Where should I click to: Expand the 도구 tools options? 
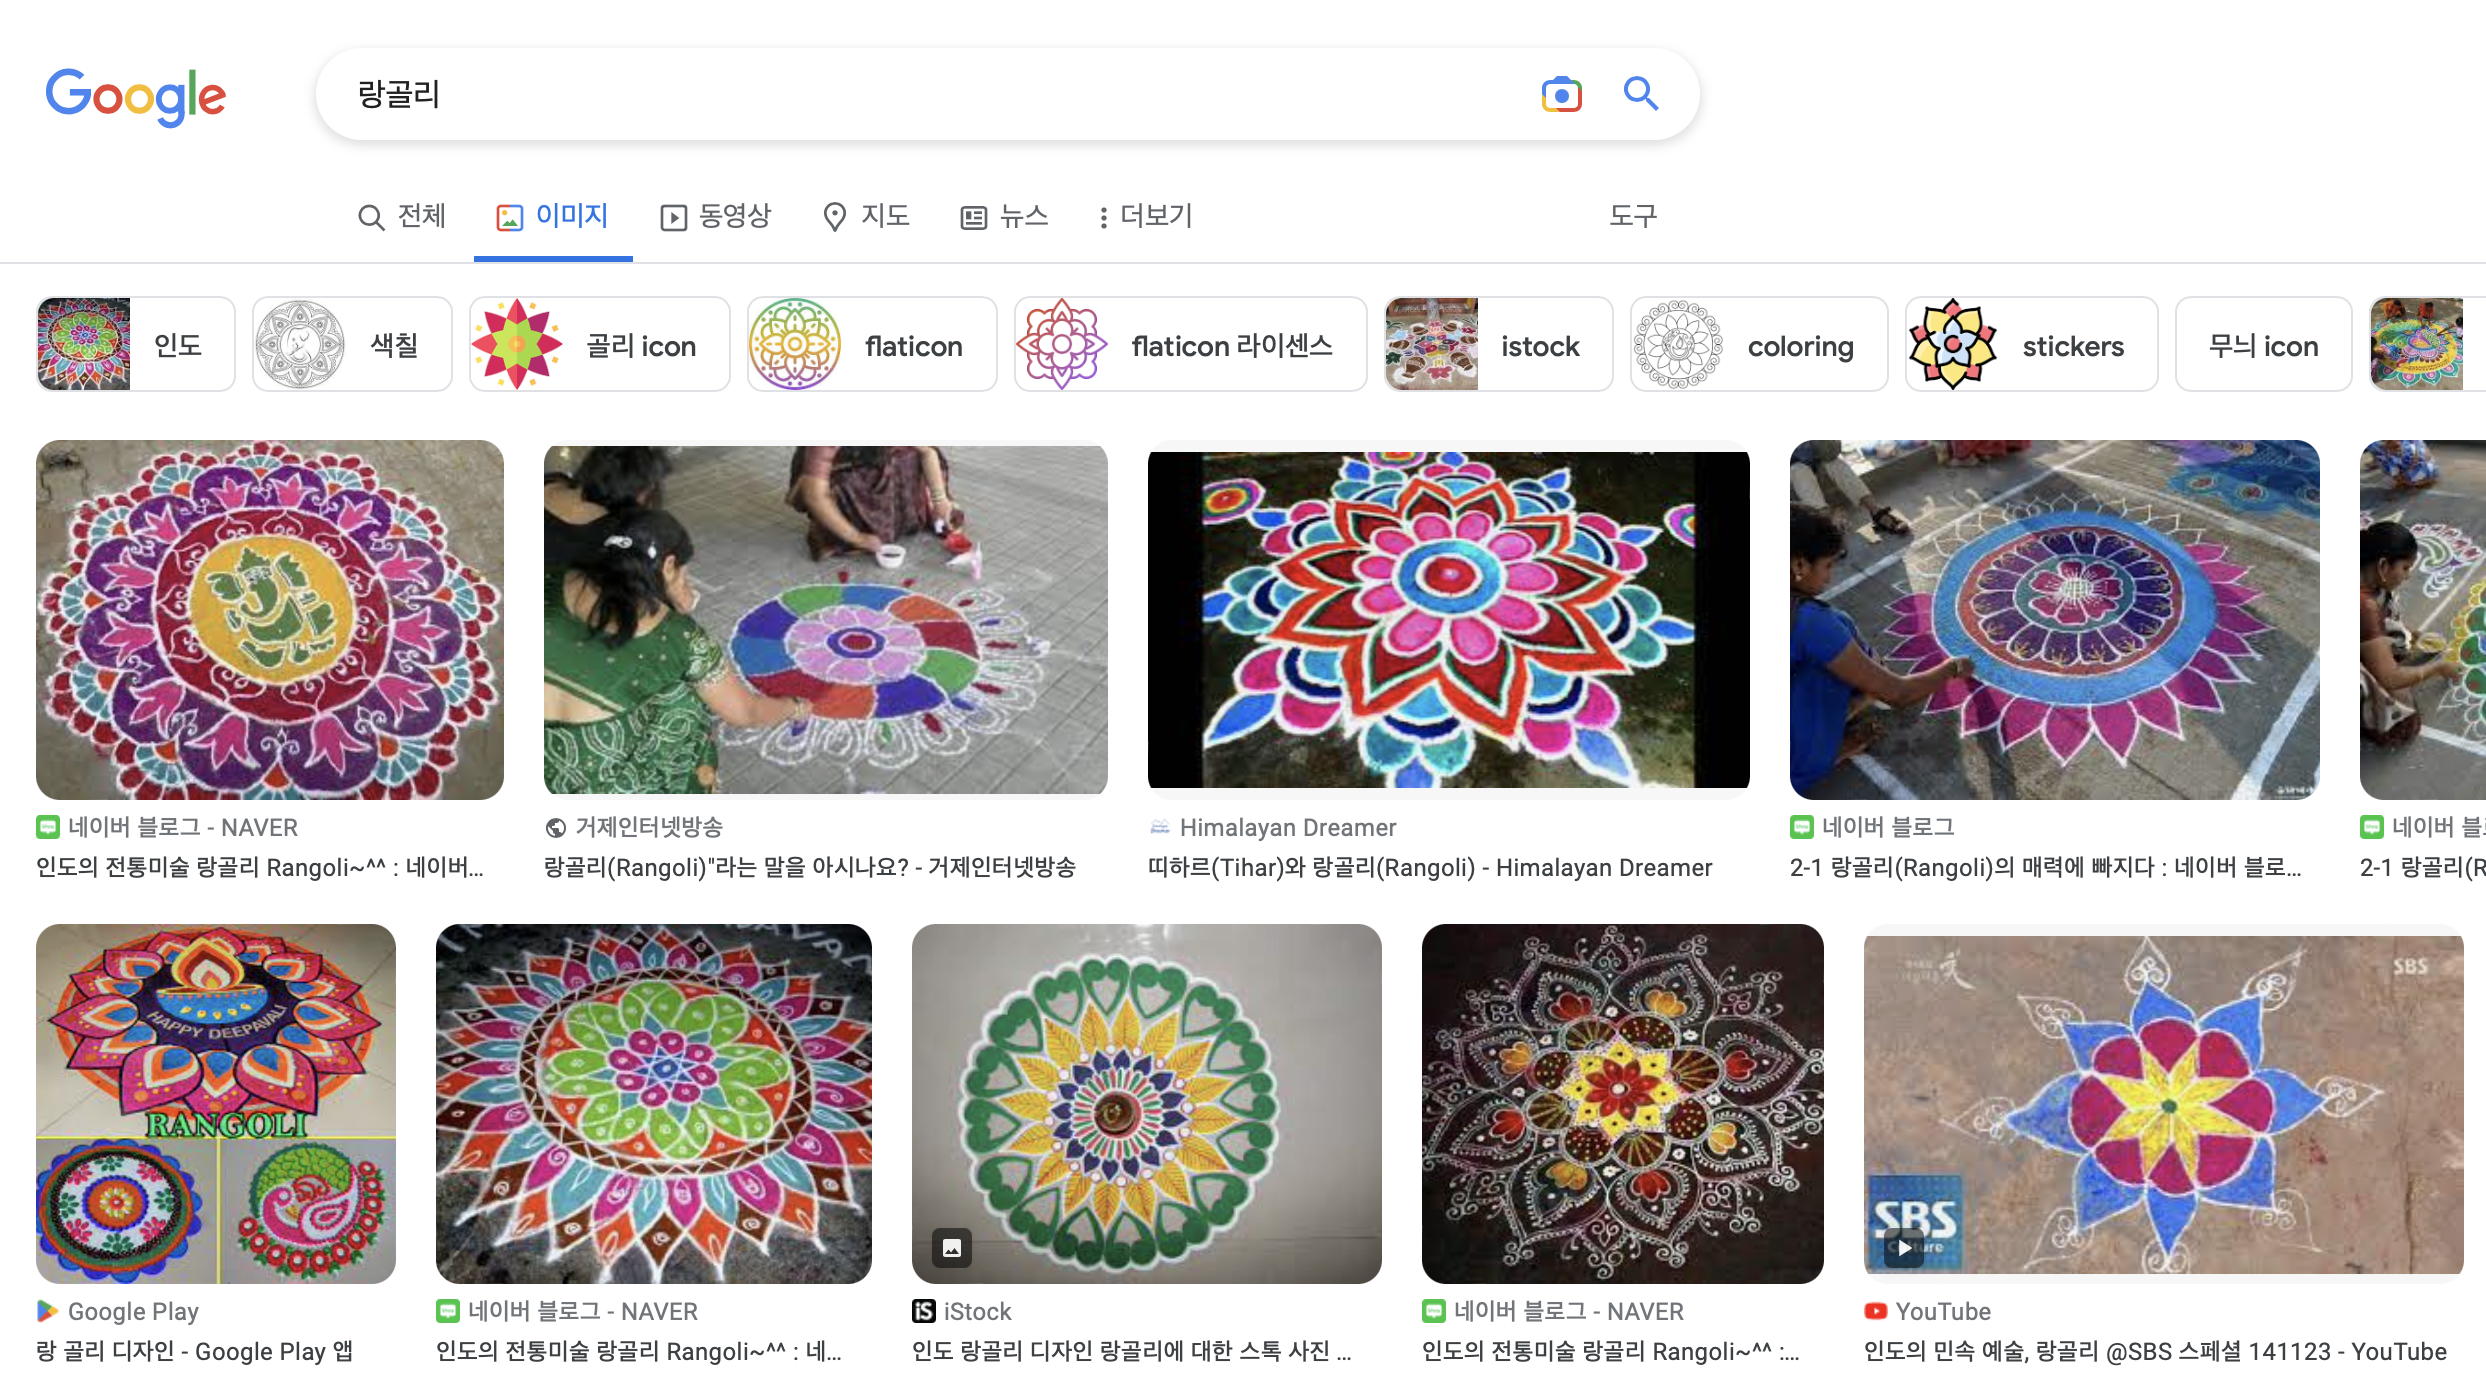pyautogui.click(x=1632, y=216)
